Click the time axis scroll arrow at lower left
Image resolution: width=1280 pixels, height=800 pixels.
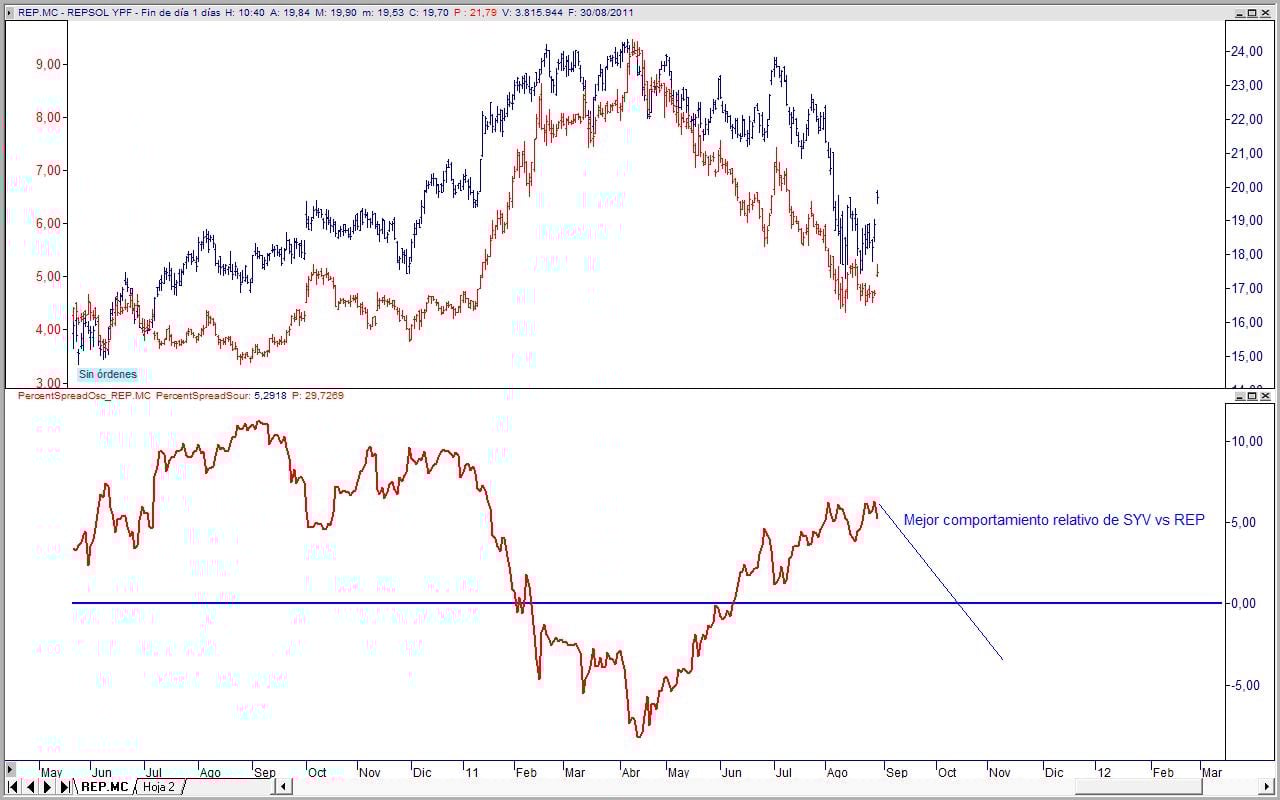[x=10, y=769]
